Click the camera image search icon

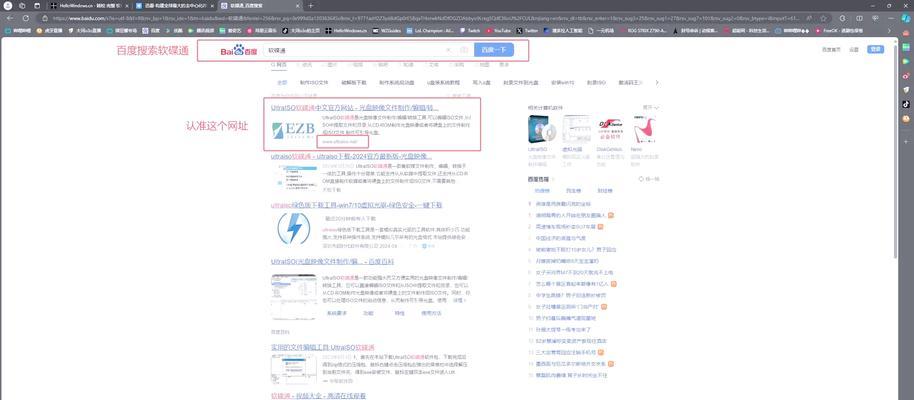click(x=464, y=50)
